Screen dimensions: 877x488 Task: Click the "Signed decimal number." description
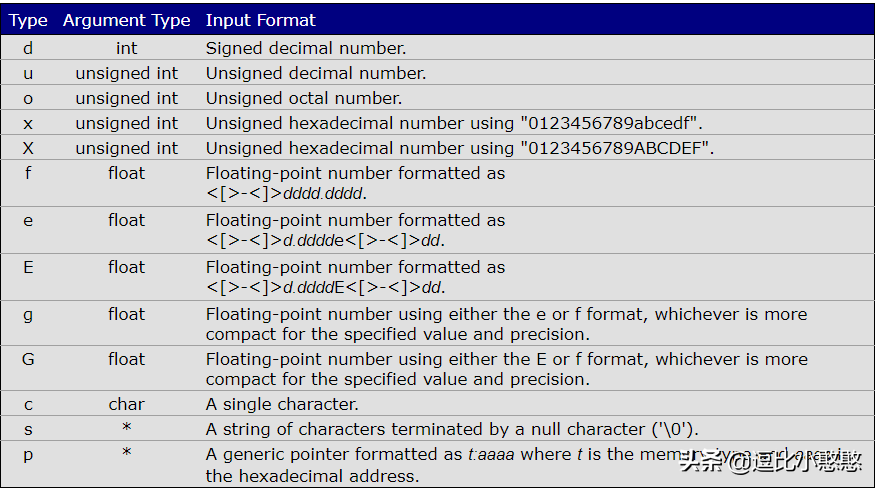pyautogui.click(x=306, y=48)
